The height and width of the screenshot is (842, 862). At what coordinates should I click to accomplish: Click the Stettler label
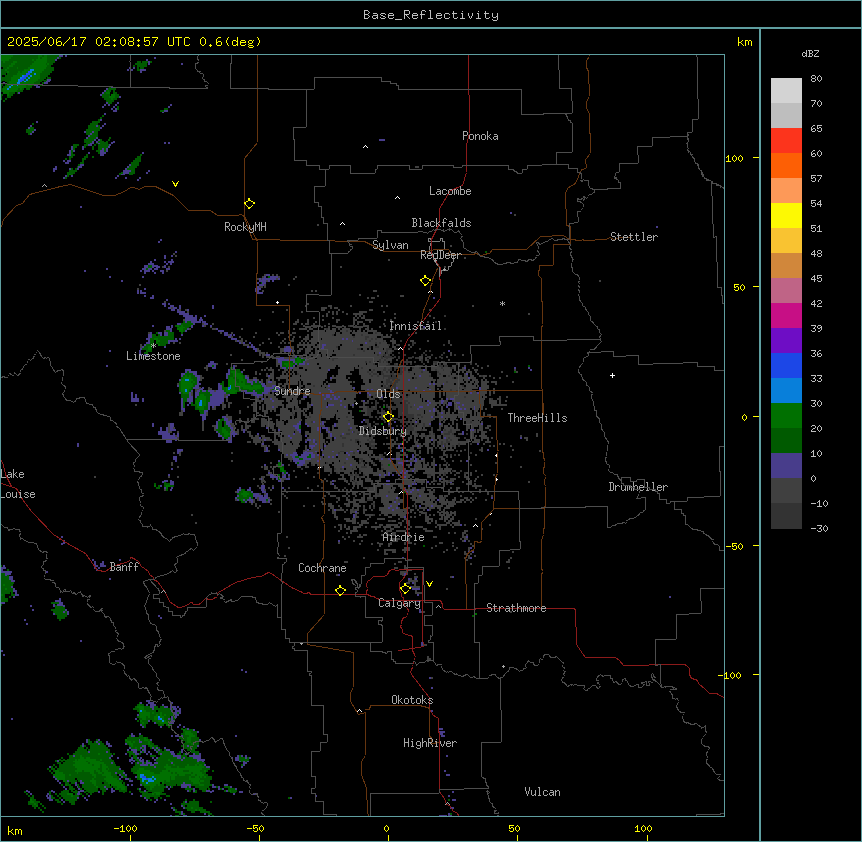pyautogui.click(x=634, y=237)
